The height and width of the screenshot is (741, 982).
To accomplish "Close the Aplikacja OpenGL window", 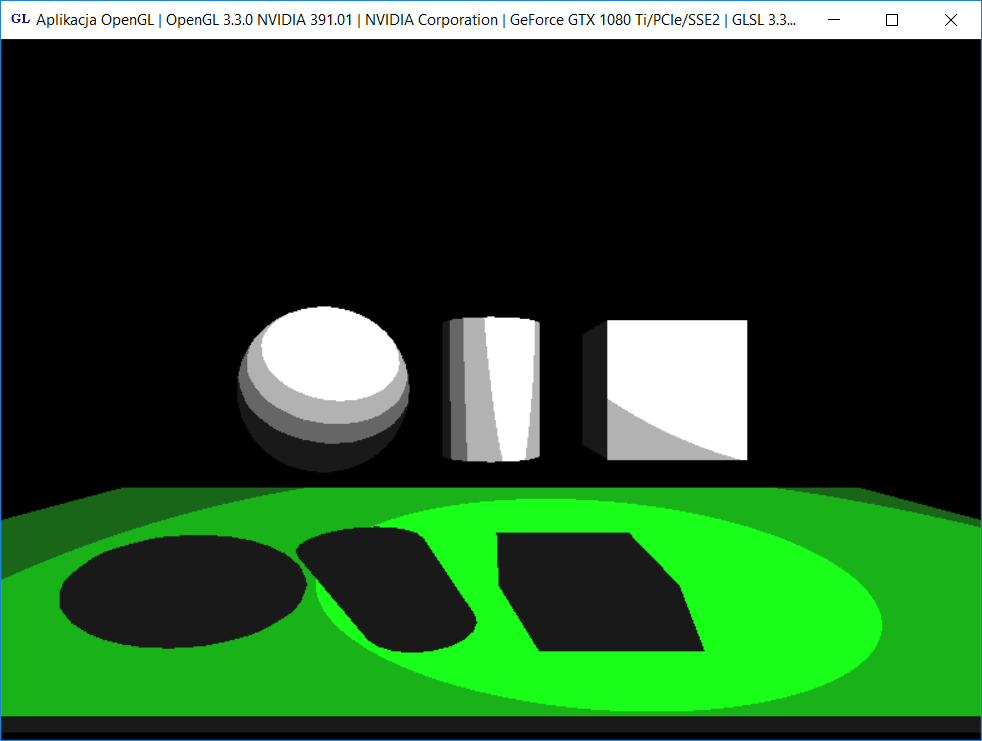I will (951, 20).
